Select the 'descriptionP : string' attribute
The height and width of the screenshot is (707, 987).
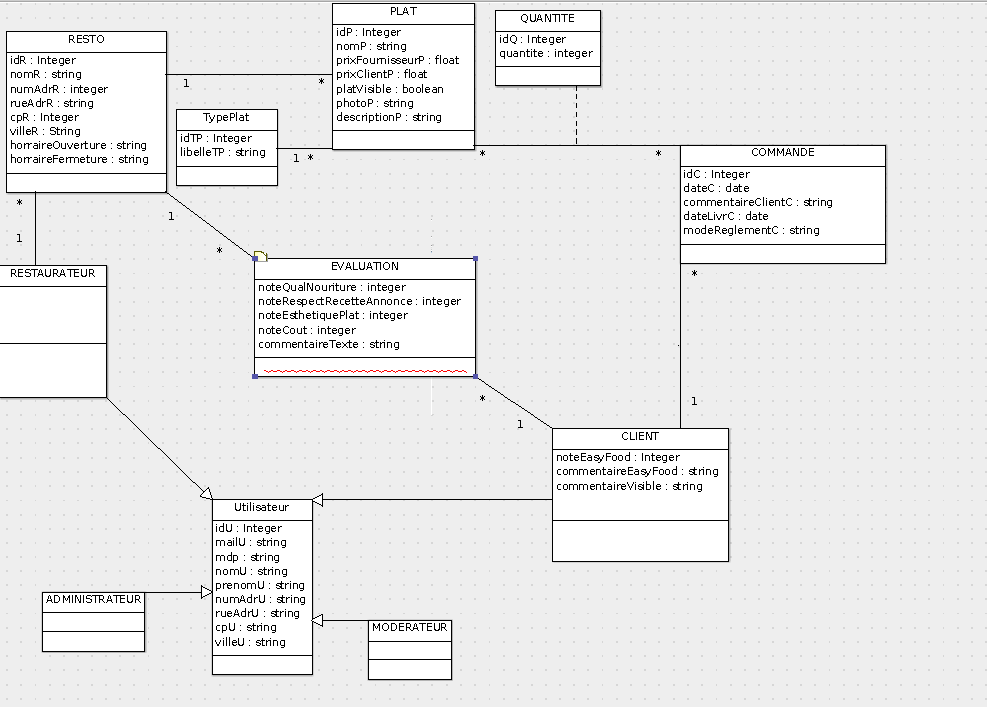coord(389,117)
